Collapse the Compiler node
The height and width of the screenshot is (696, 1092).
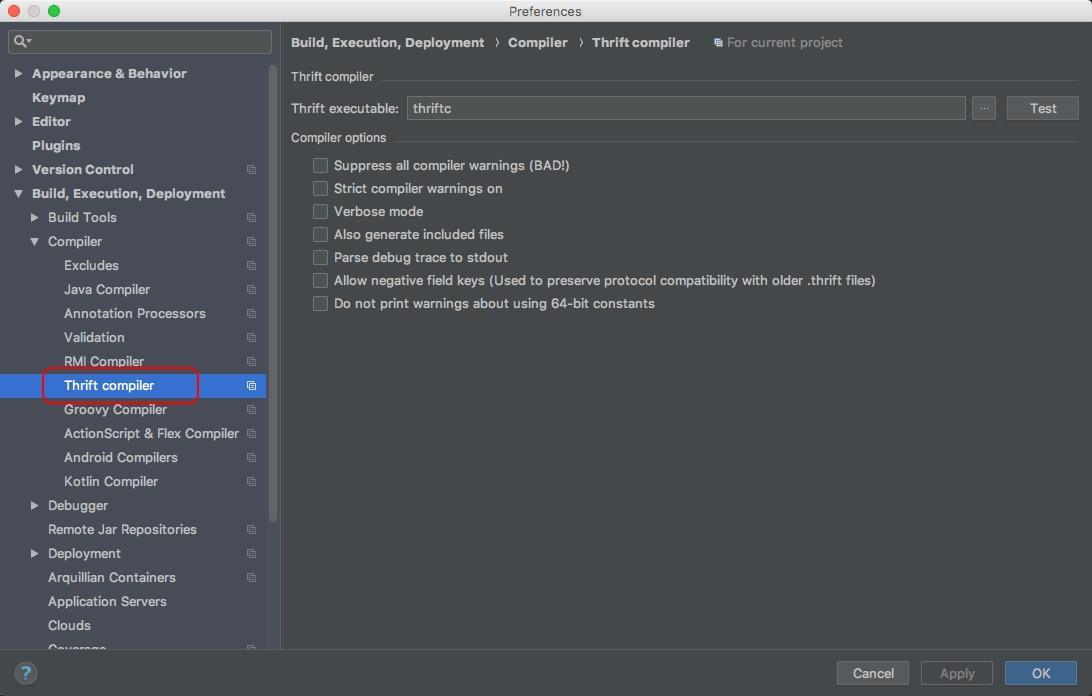34,242
